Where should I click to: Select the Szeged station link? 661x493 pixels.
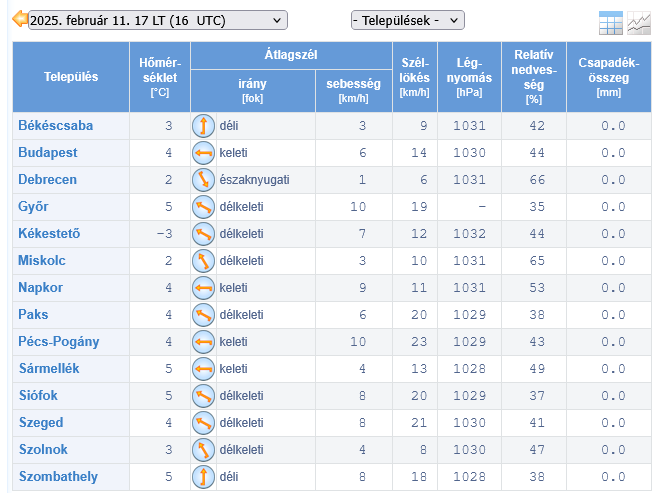41,423
